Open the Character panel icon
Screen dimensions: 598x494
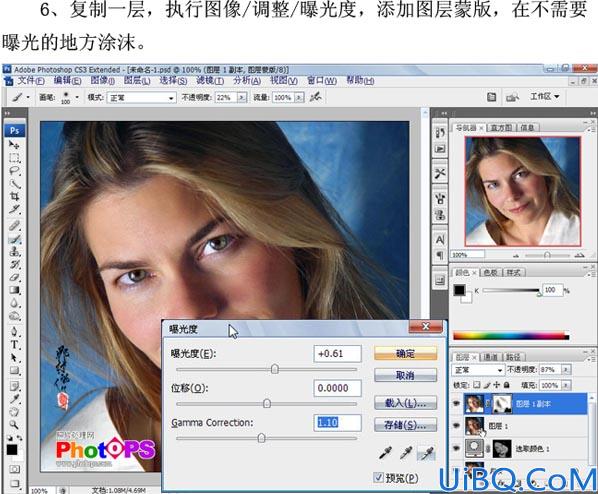tap(440, 240)
